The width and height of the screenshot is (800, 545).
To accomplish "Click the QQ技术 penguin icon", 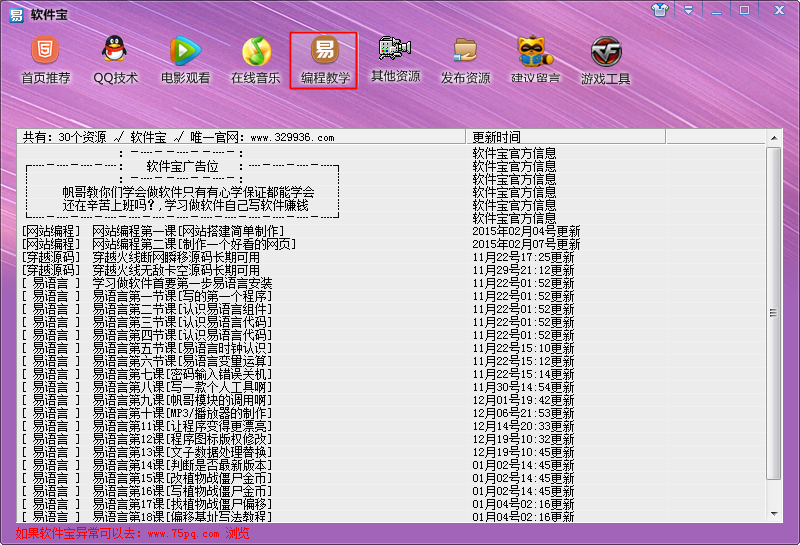I will point(116,59).
